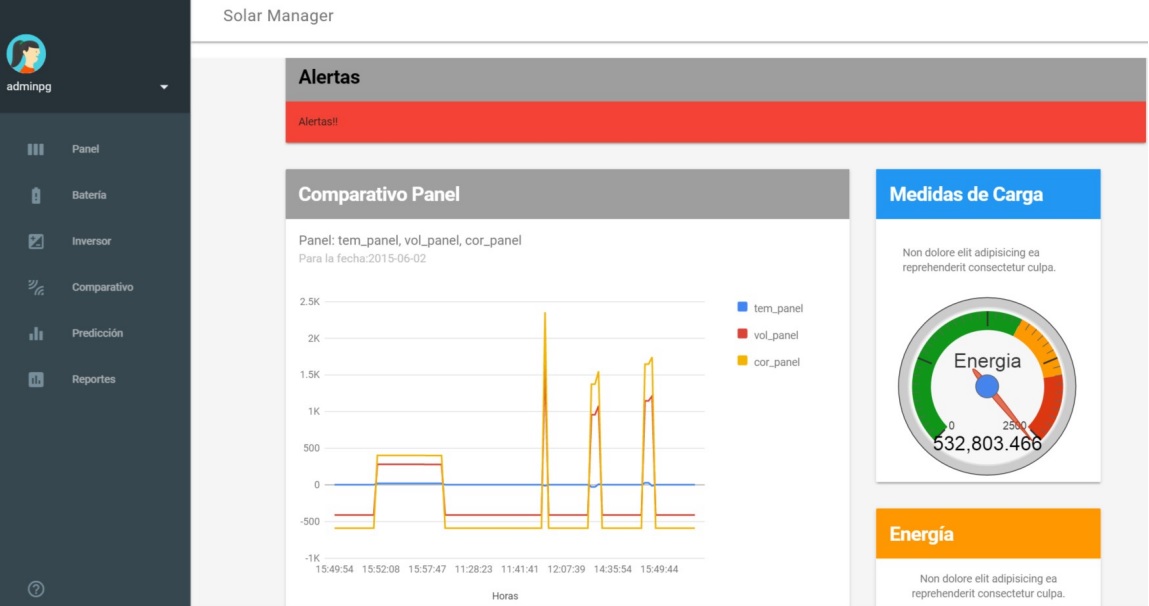Screen dimensions: 1149x606
Task: Select the Batería sidebar icon
Action: (x=34, y=194)
